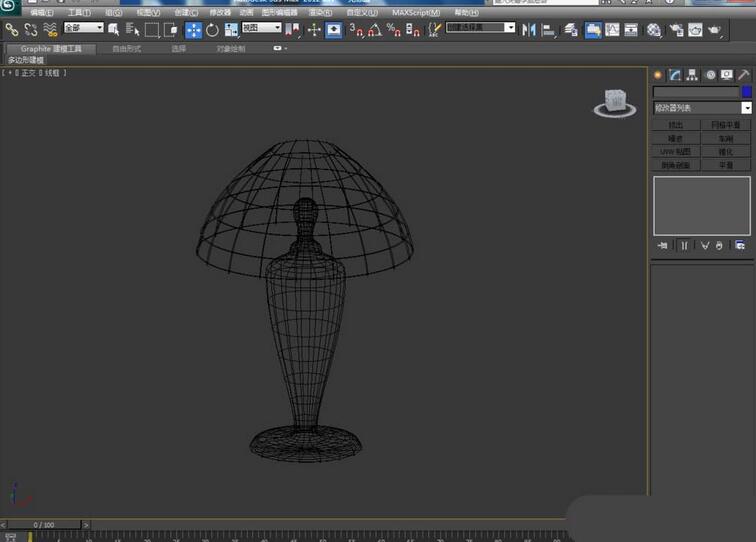The width and height of the screenshot is (756, 542).
Task: Click the Unlink Selection broken chain icon
Action: tap(31, 30)
